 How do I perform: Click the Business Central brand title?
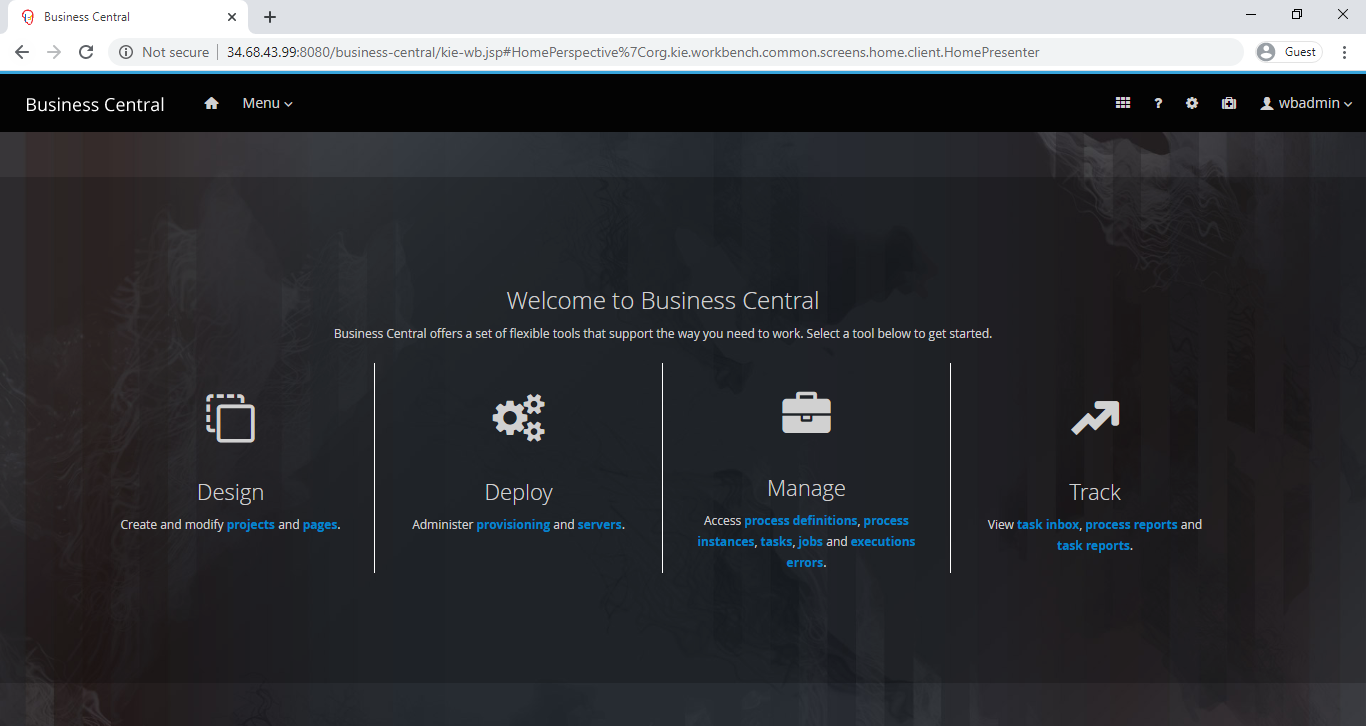[95, 104]
